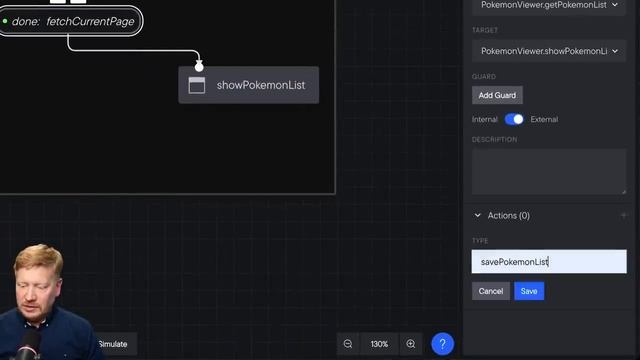Click the zoom out magnifier icon
This screenshot has height=360, width=640.
click(x=348, y=344)
